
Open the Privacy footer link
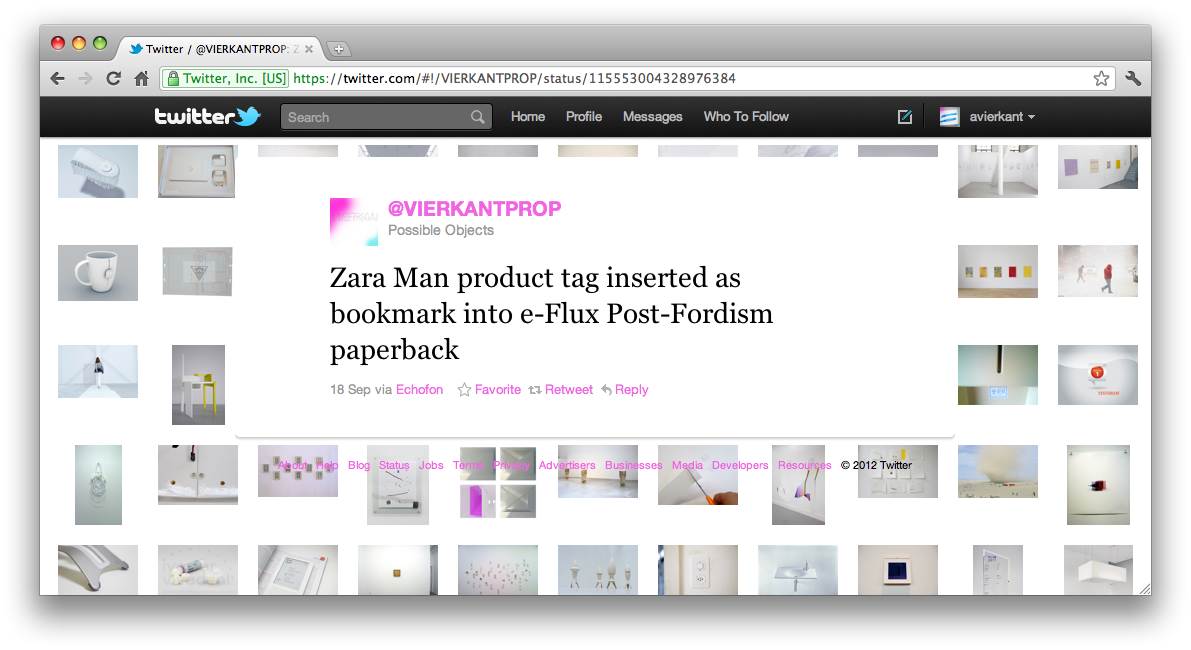[x=511, y=465]
